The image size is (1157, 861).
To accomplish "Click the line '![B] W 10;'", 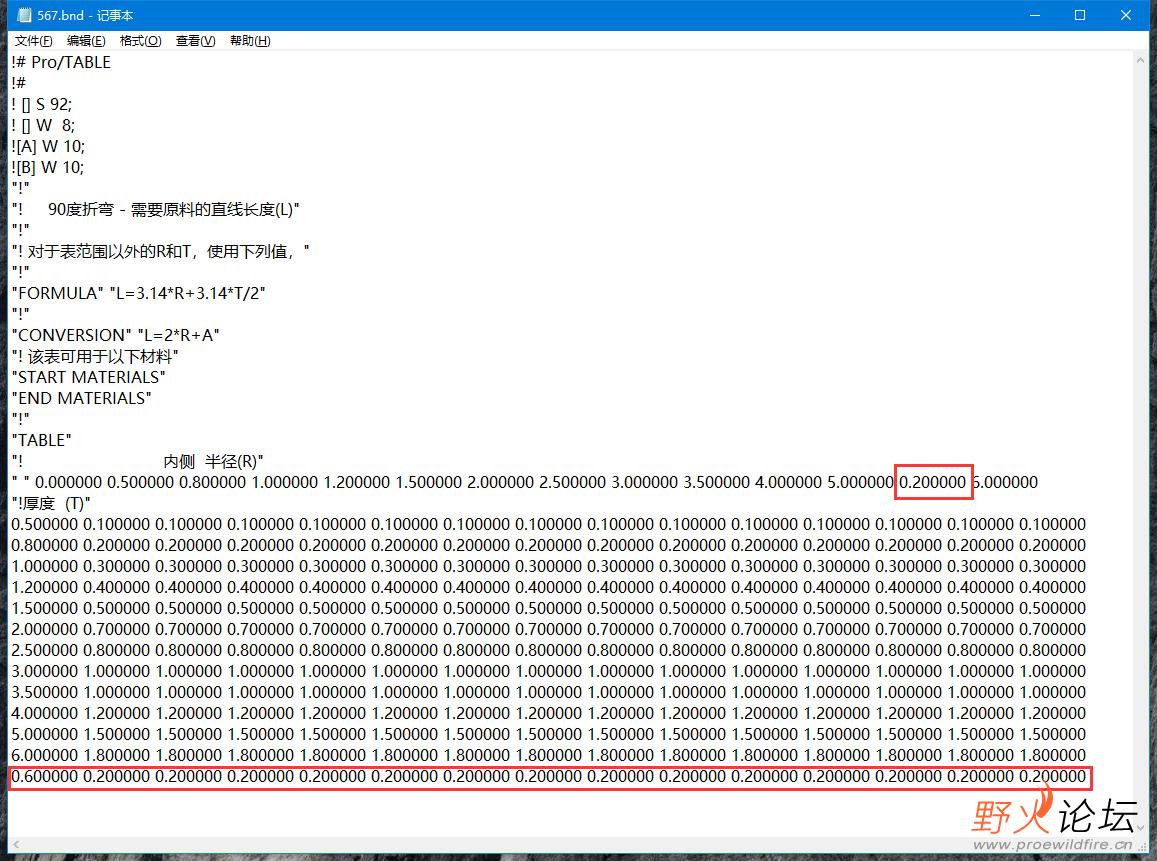I will point(48,167).
